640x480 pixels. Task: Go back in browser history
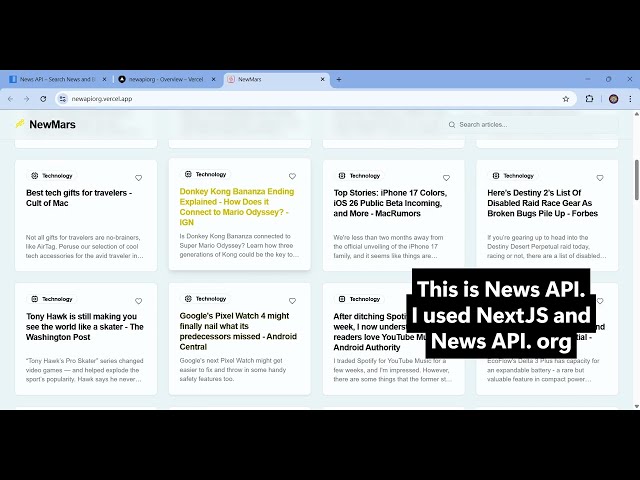(x=11, y=99)
